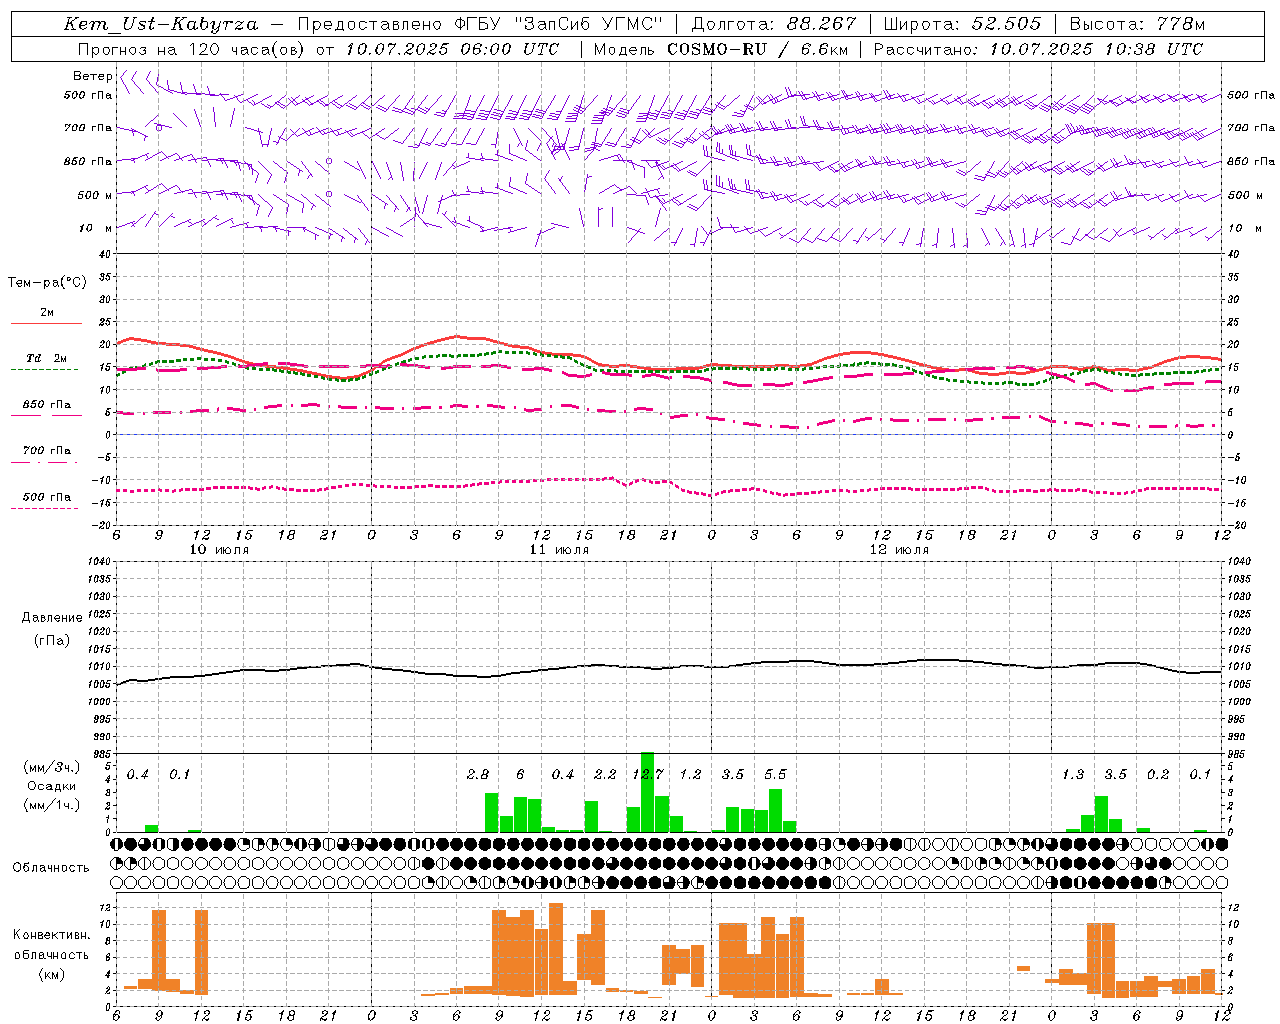
Task: Select the (мм/1ч.) units label
Action: coord(52,805)
